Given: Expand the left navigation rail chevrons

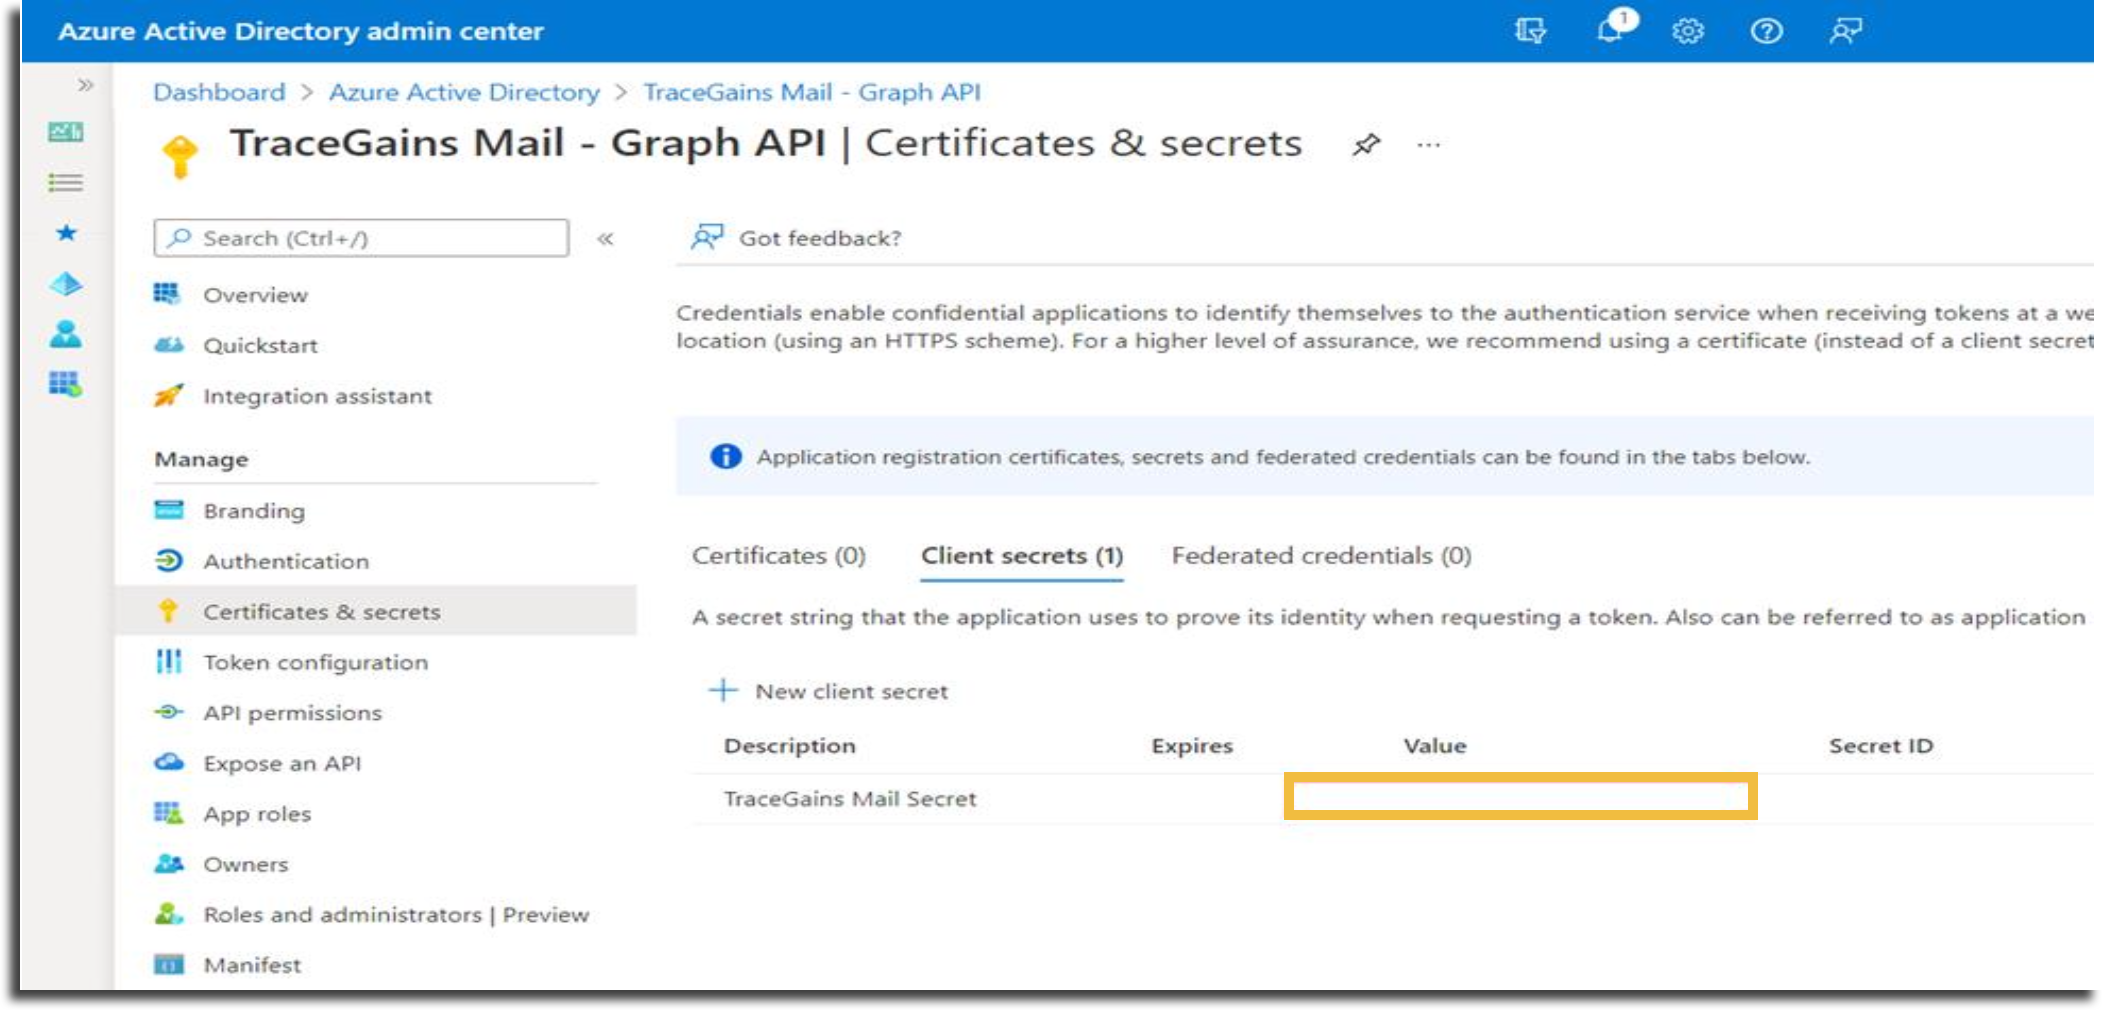Looking at the screenshot, I should click(86, 85).
